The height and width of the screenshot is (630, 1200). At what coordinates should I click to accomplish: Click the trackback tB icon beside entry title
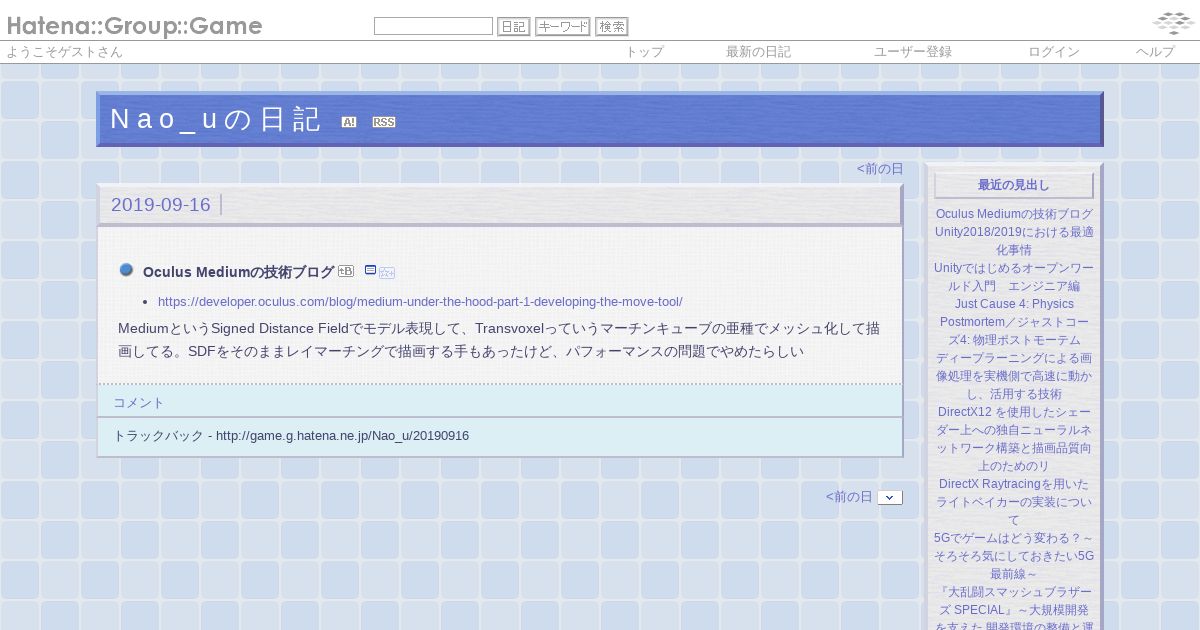coord(346,271)
